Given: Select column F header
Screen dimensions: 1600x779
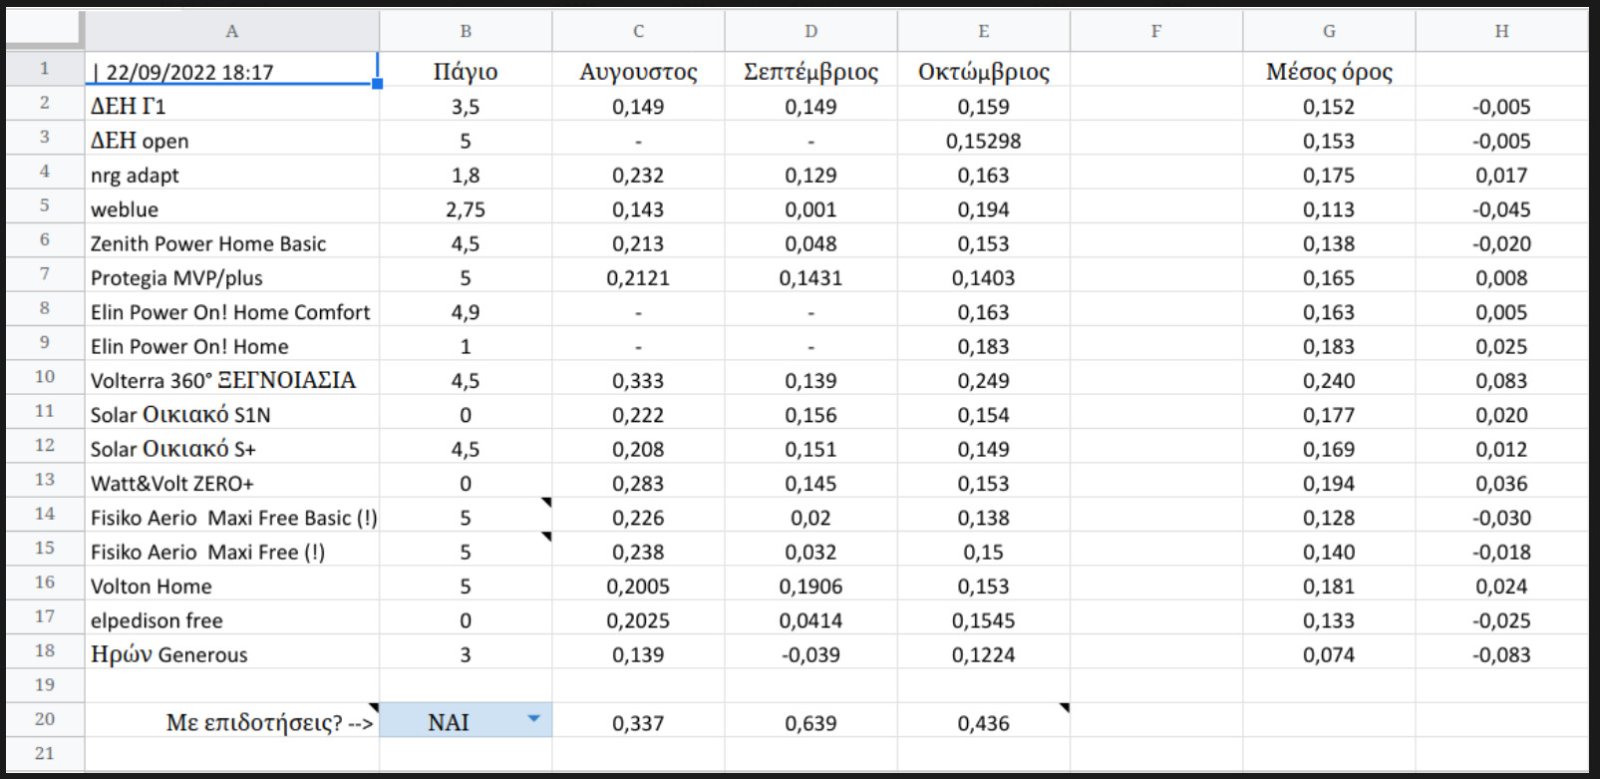Looking at the screenshot, I should click(x=1156, y=31).
